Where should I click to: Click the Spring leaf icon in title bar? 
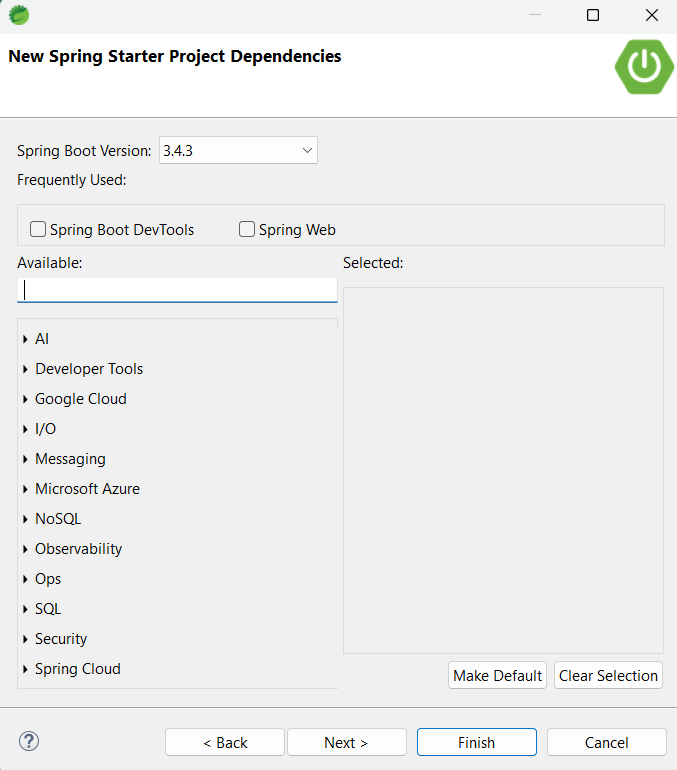pyautogui.click(x=19, y=15)
